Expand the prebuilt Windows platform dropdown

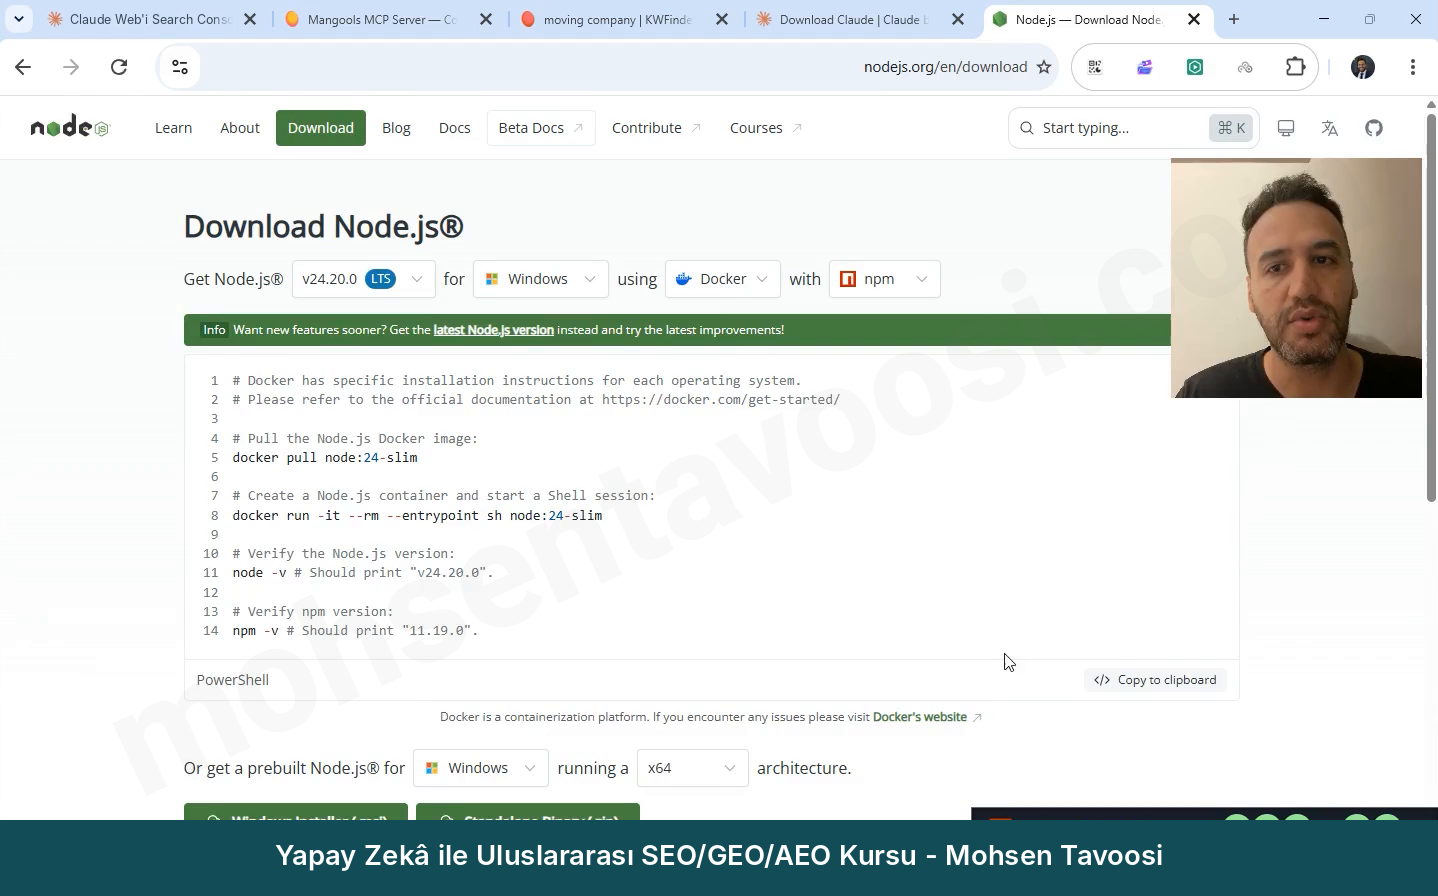[x=480, y=768]
